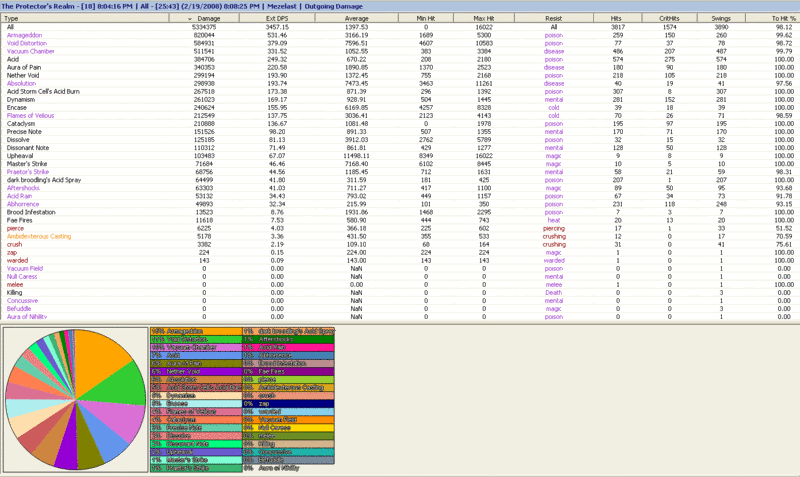Select the 'Dynamism' table row
Image resolution: width=800 pixels, height=477 pixels.
400,99
